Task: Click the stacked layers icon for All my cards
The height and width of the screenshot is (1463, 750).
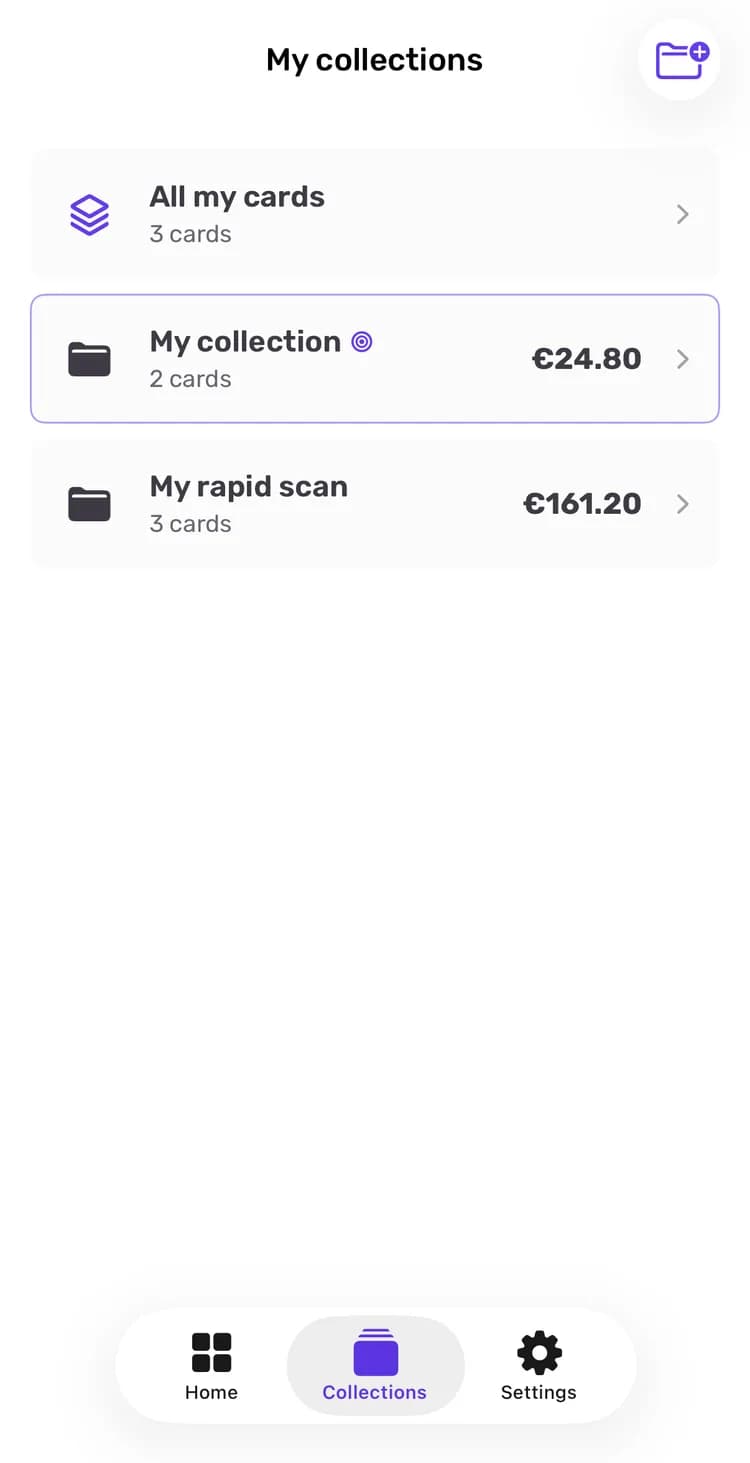Action: pyautogui.click(x=90, y=215)
